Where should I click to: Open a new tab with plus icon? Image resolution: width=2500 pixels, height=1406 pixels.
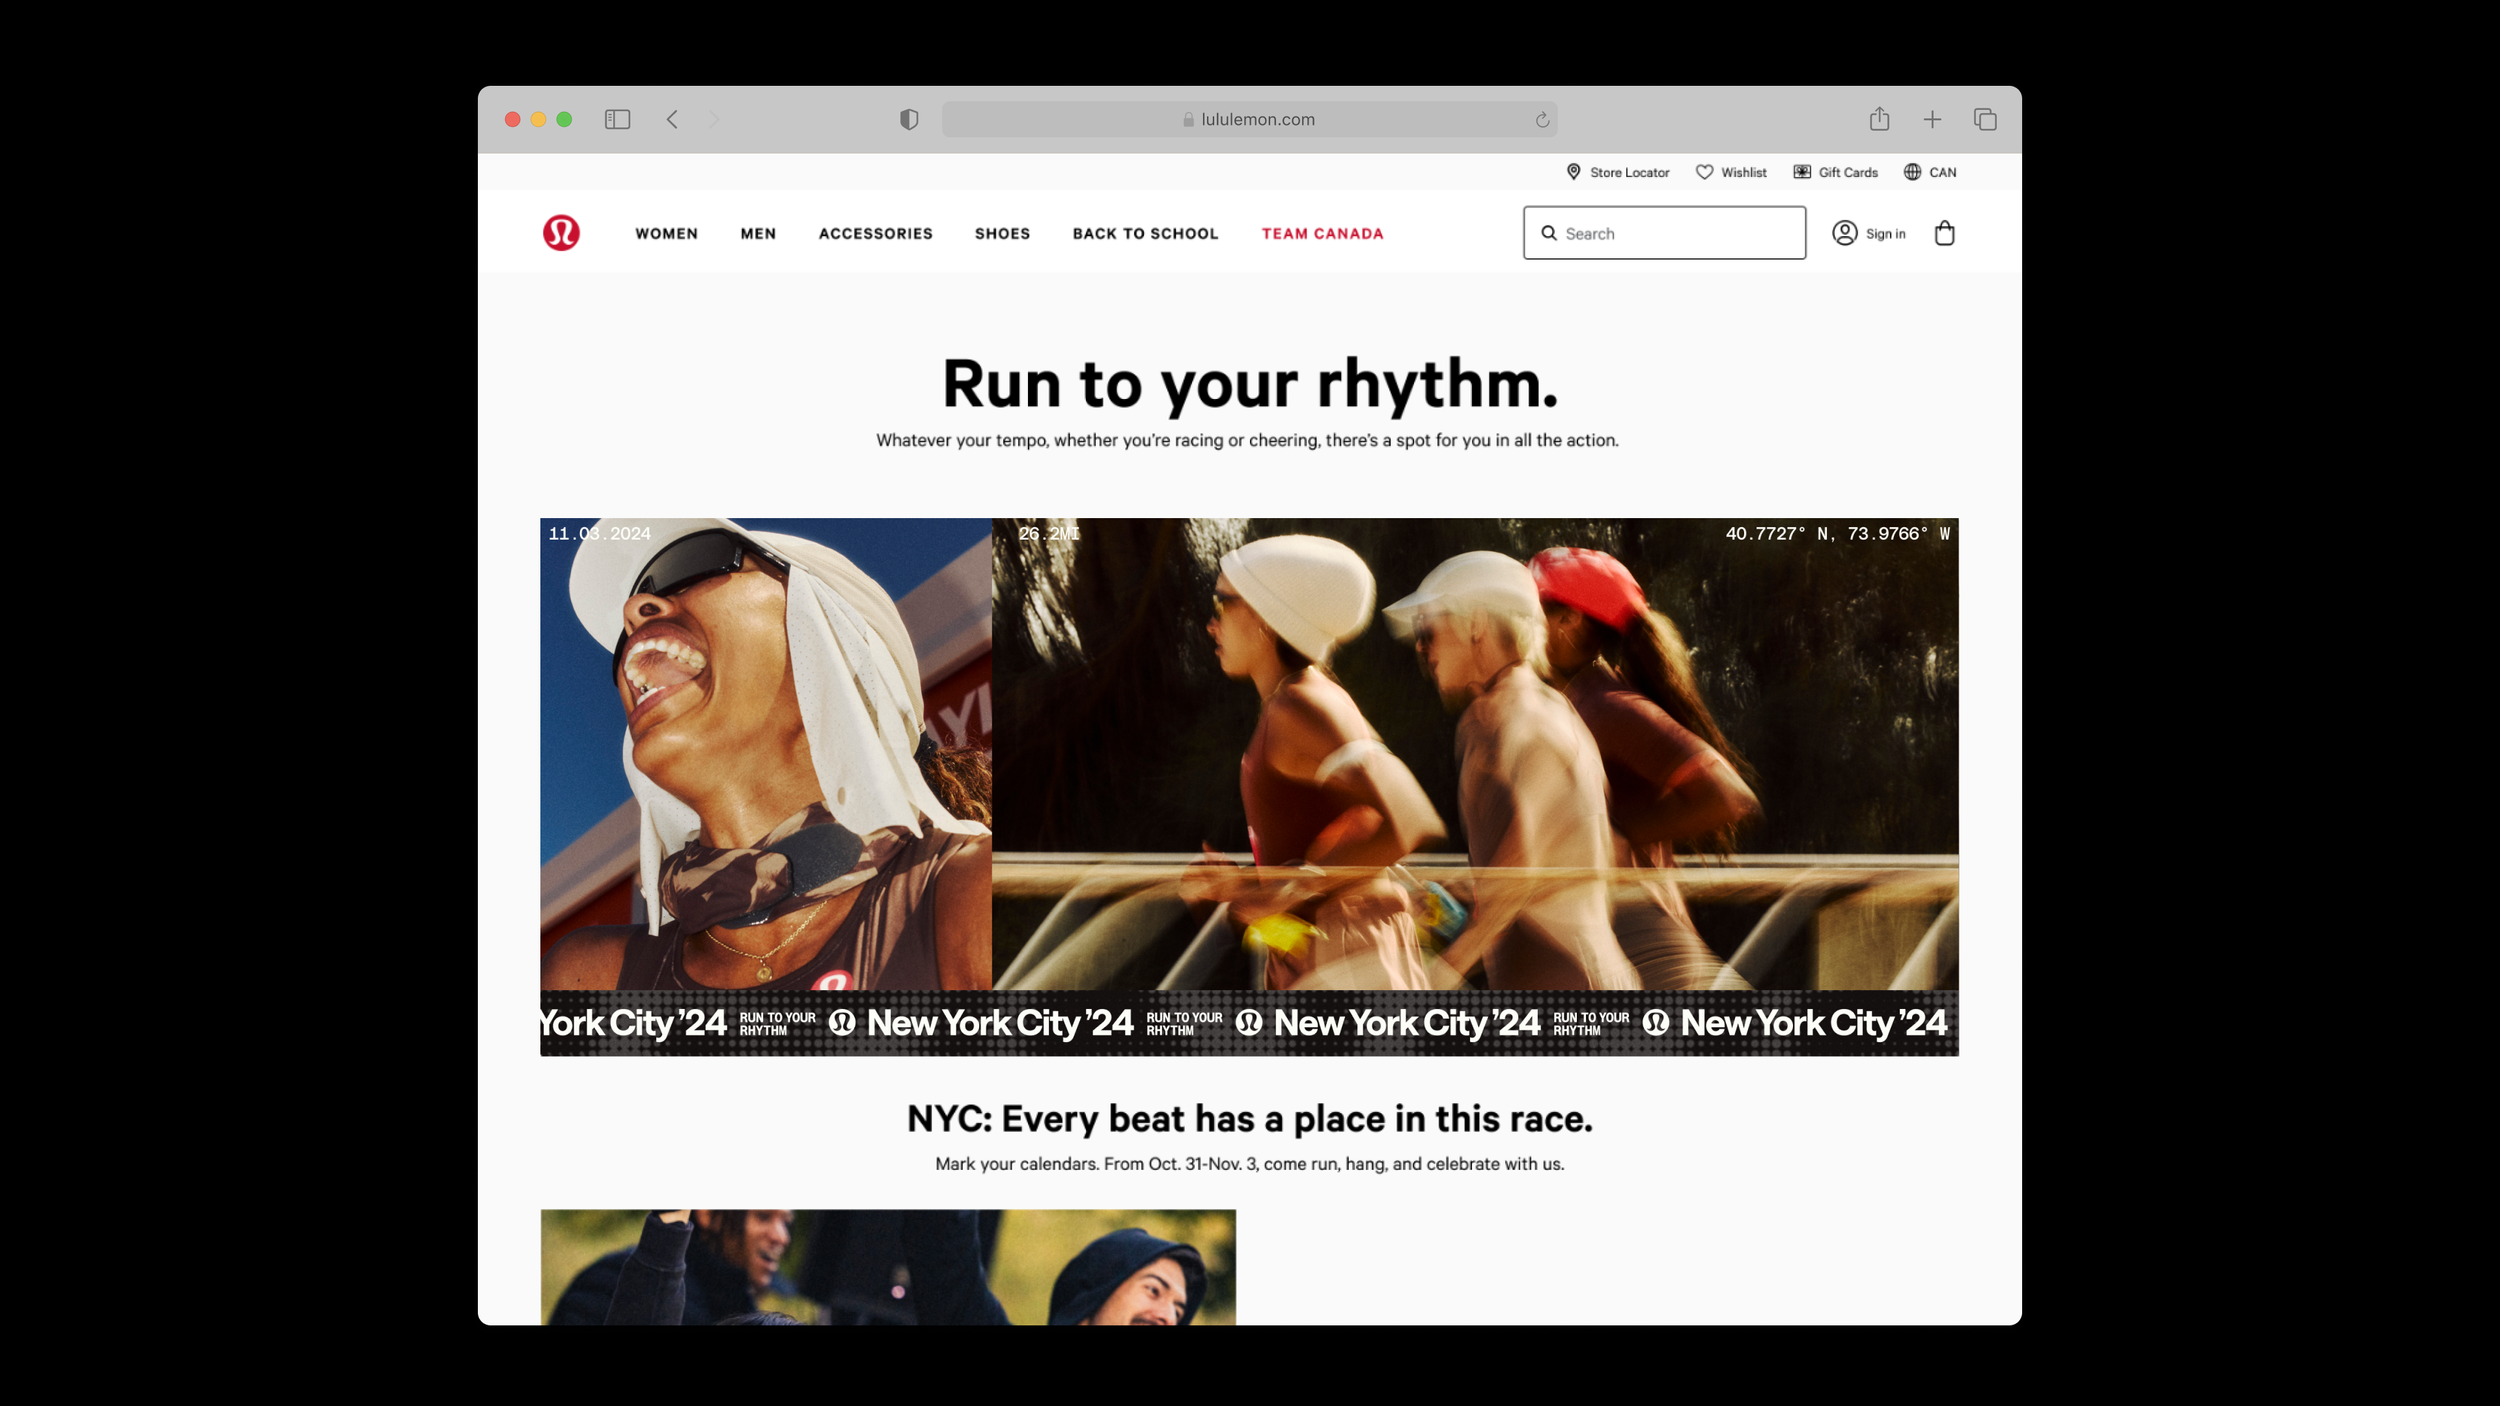click(x=1932, y=120)
